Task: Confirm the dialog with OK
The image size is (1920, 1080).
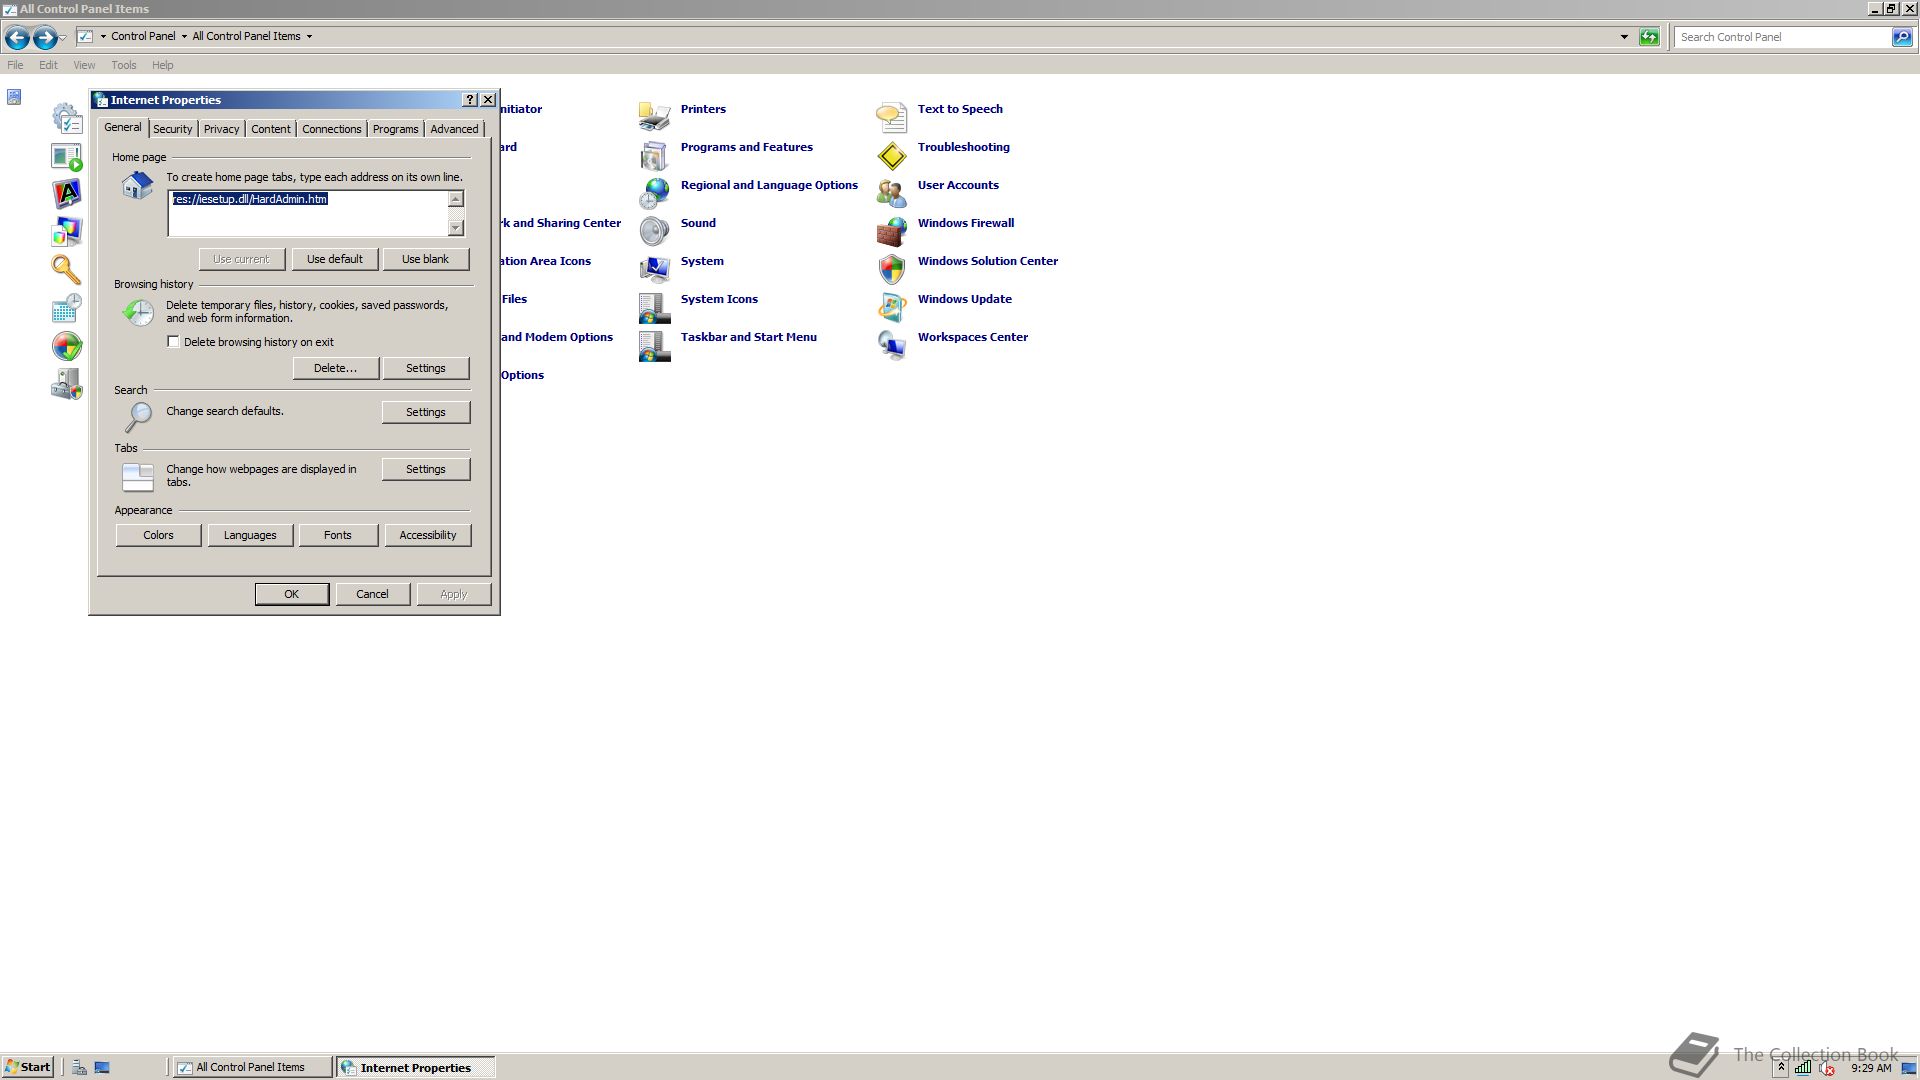Action: click(292, 594)
